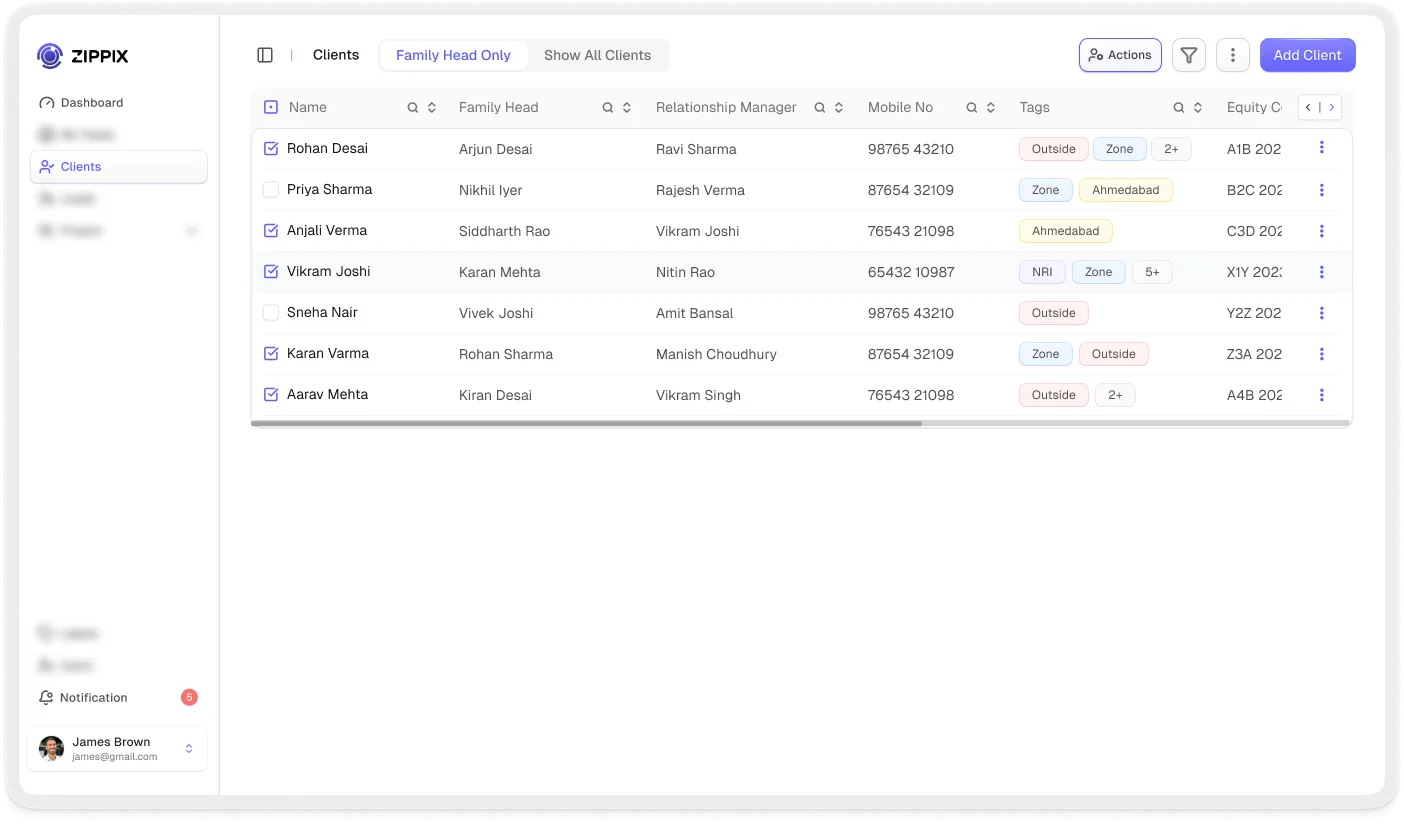The image size is (1404, 827).
Task: Click the three-dot overflow icon beside filter
Action: coord(1232,55)
